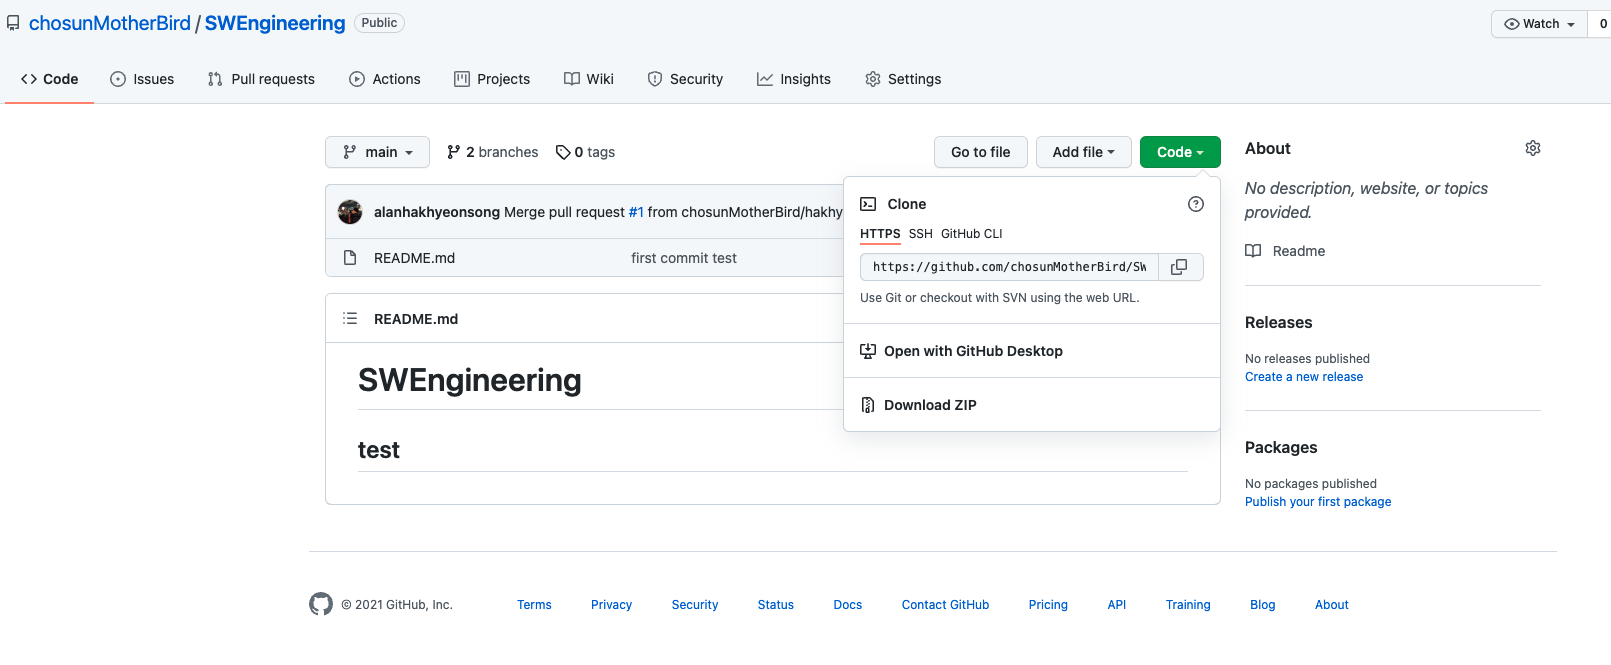Go to the Actions tab
The image size is (1611, 665).
385,79
